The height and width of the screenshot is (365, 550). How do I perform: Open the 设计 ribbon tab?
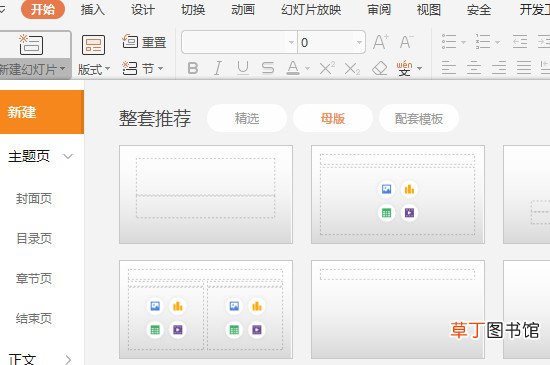(x=143, y=9)
